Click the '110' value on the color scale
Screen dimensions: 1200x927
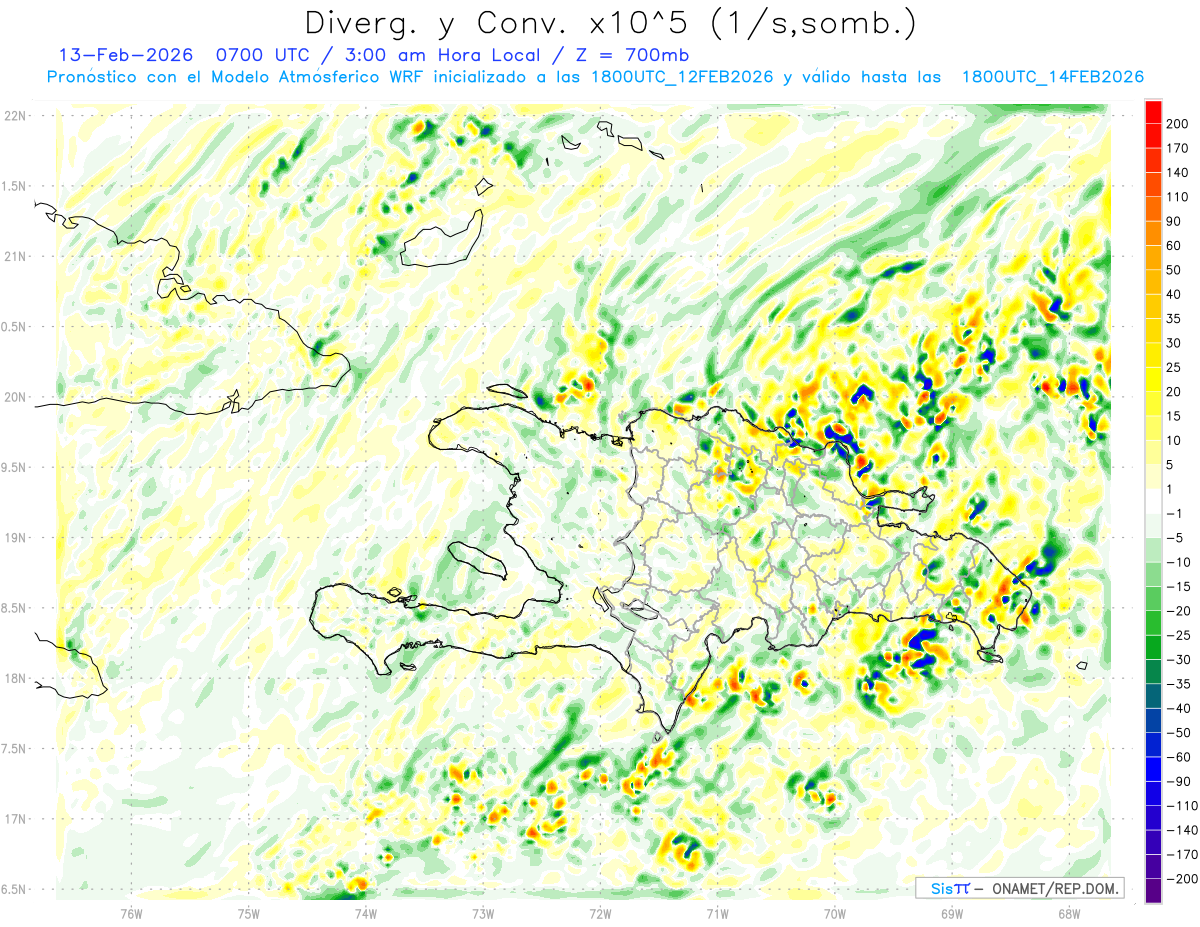(1177, 197)
